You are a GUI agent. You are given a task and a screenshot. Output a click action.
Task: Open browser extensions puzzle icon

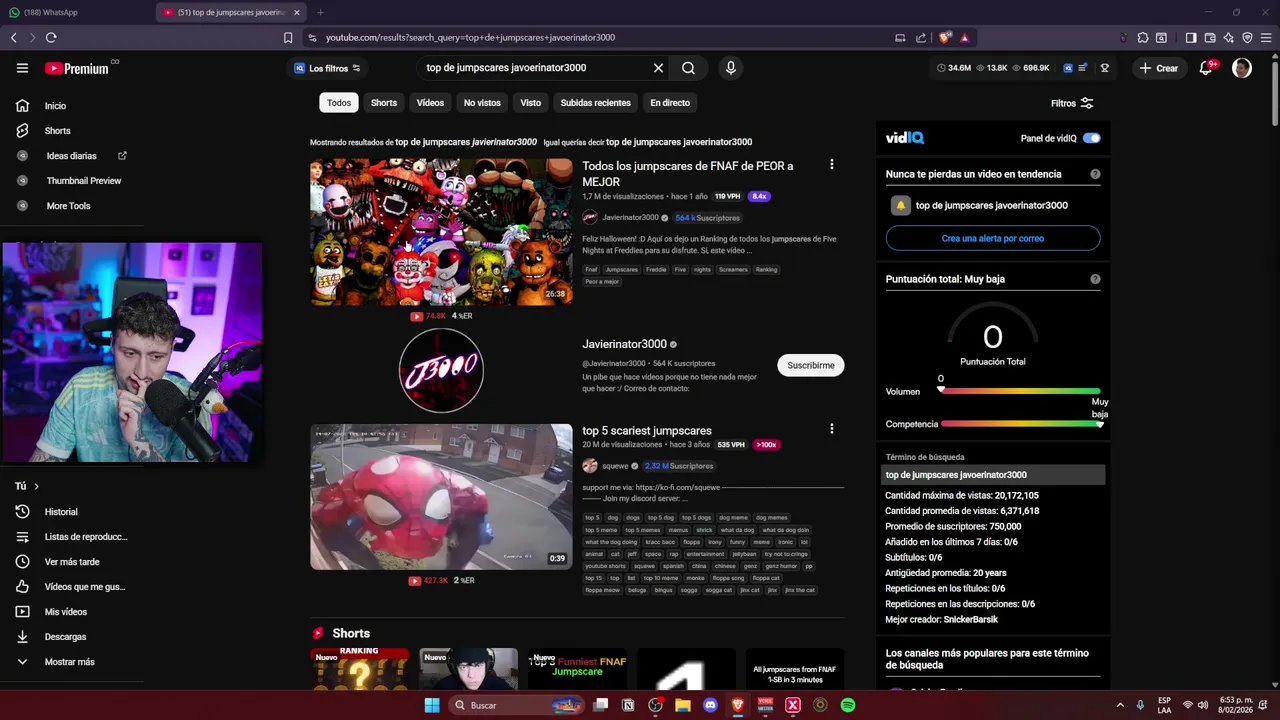(x=1143, y=38)
